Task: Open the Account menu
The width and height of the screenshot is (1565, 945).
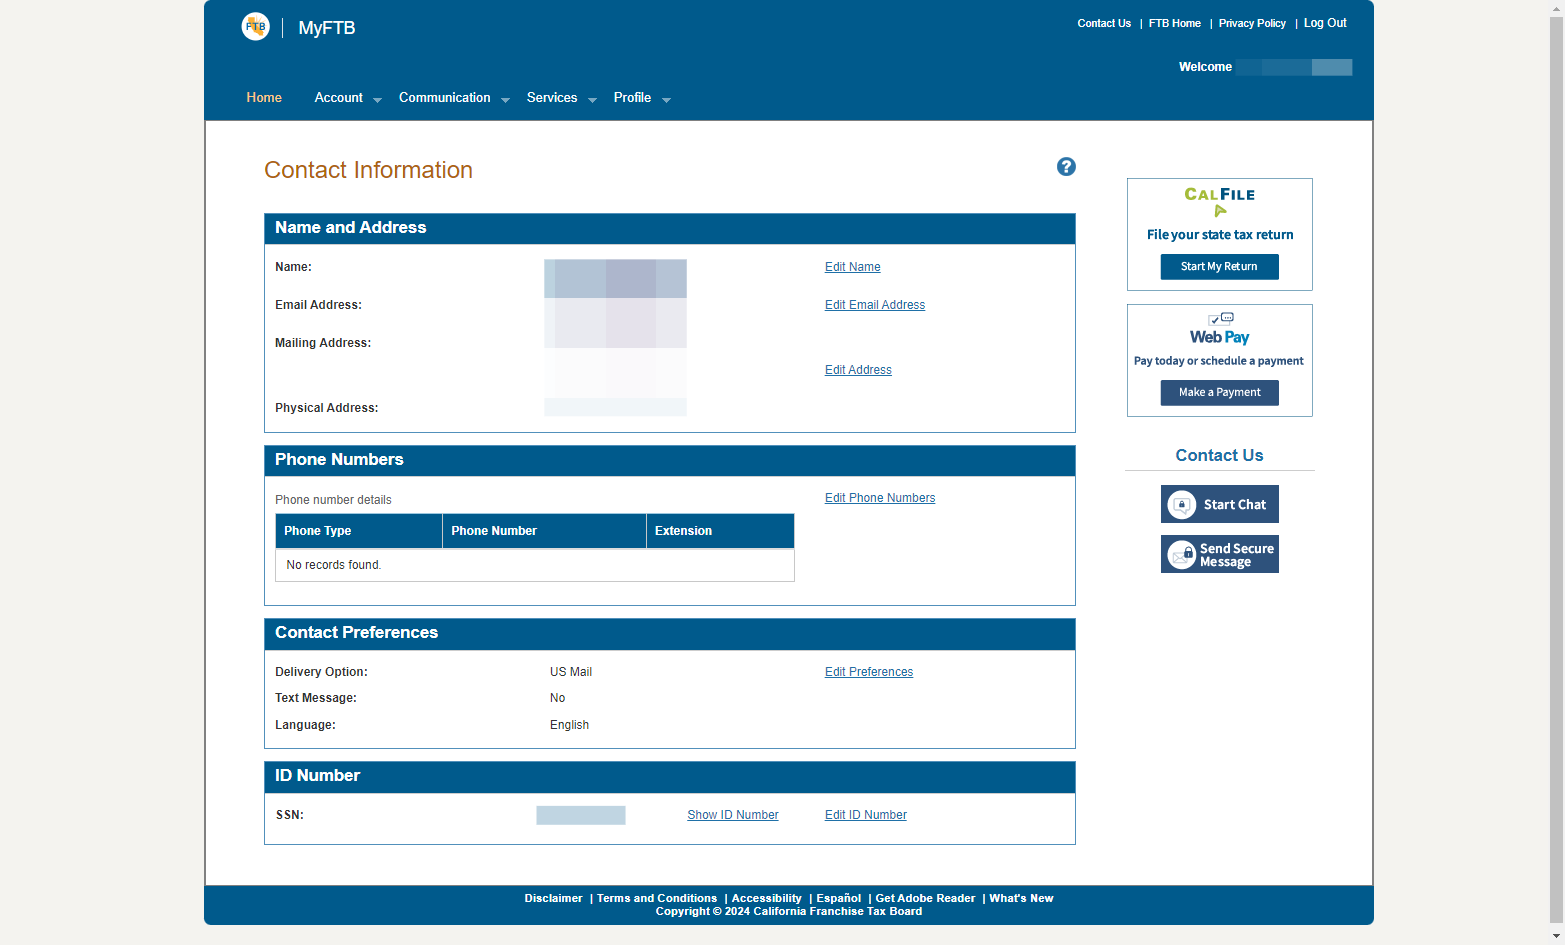Action: pyautogui.click(x=339, y=98)
